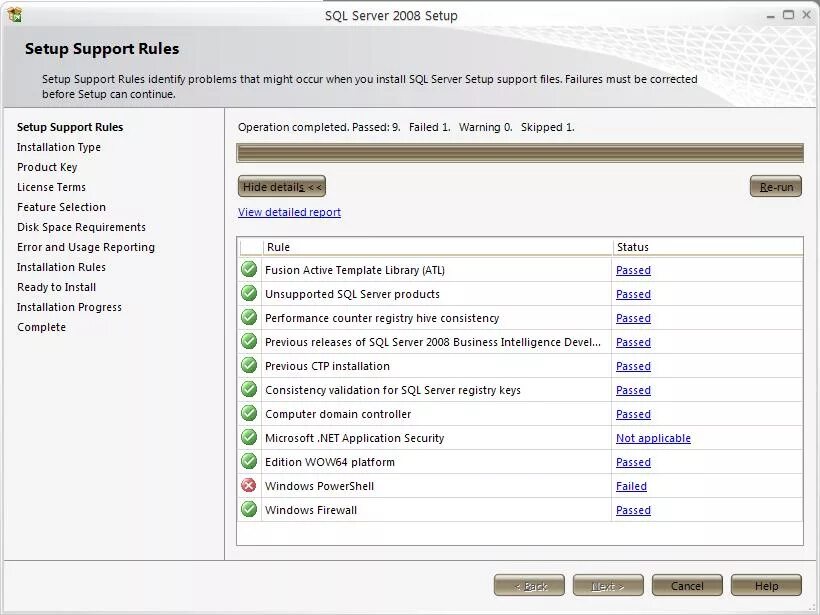Click the check icon beside Previous releases of SQL Server 2008
The image size is (820, 615).
pyautogui.click(x=249, y=341)
